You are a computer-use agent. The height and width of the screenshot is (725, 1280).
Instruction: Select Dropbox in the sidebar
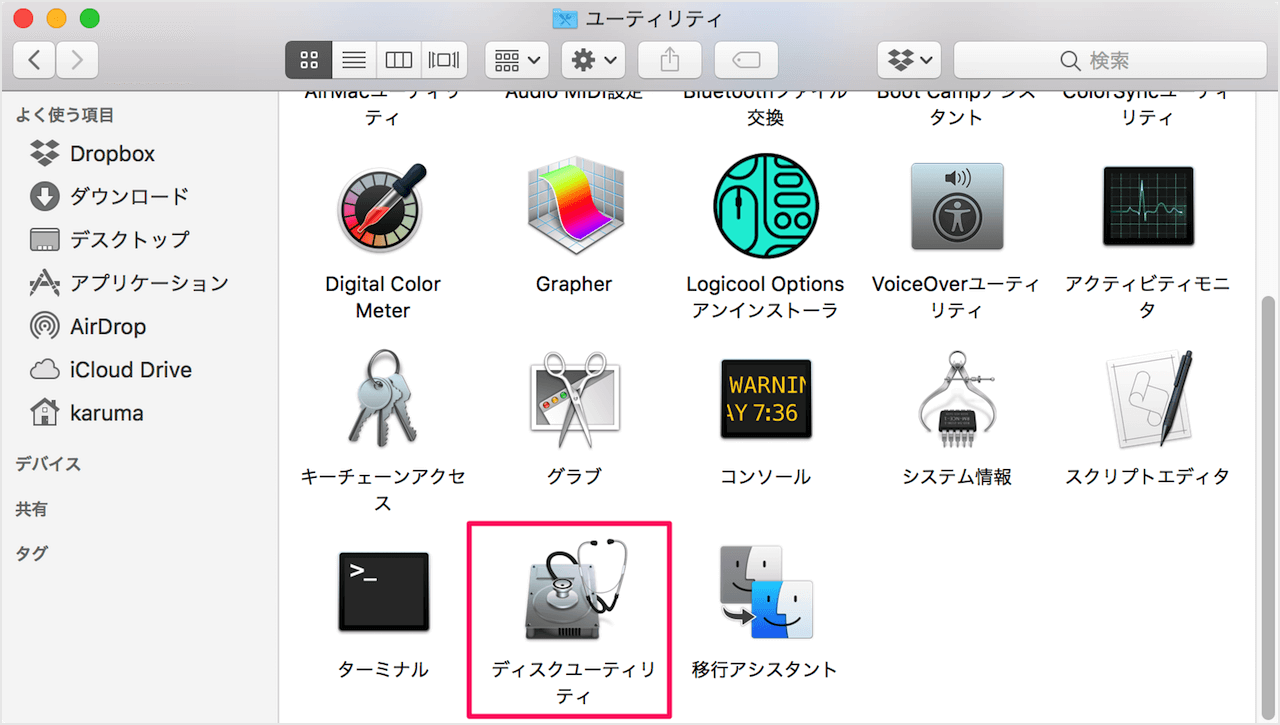point(112,154)
